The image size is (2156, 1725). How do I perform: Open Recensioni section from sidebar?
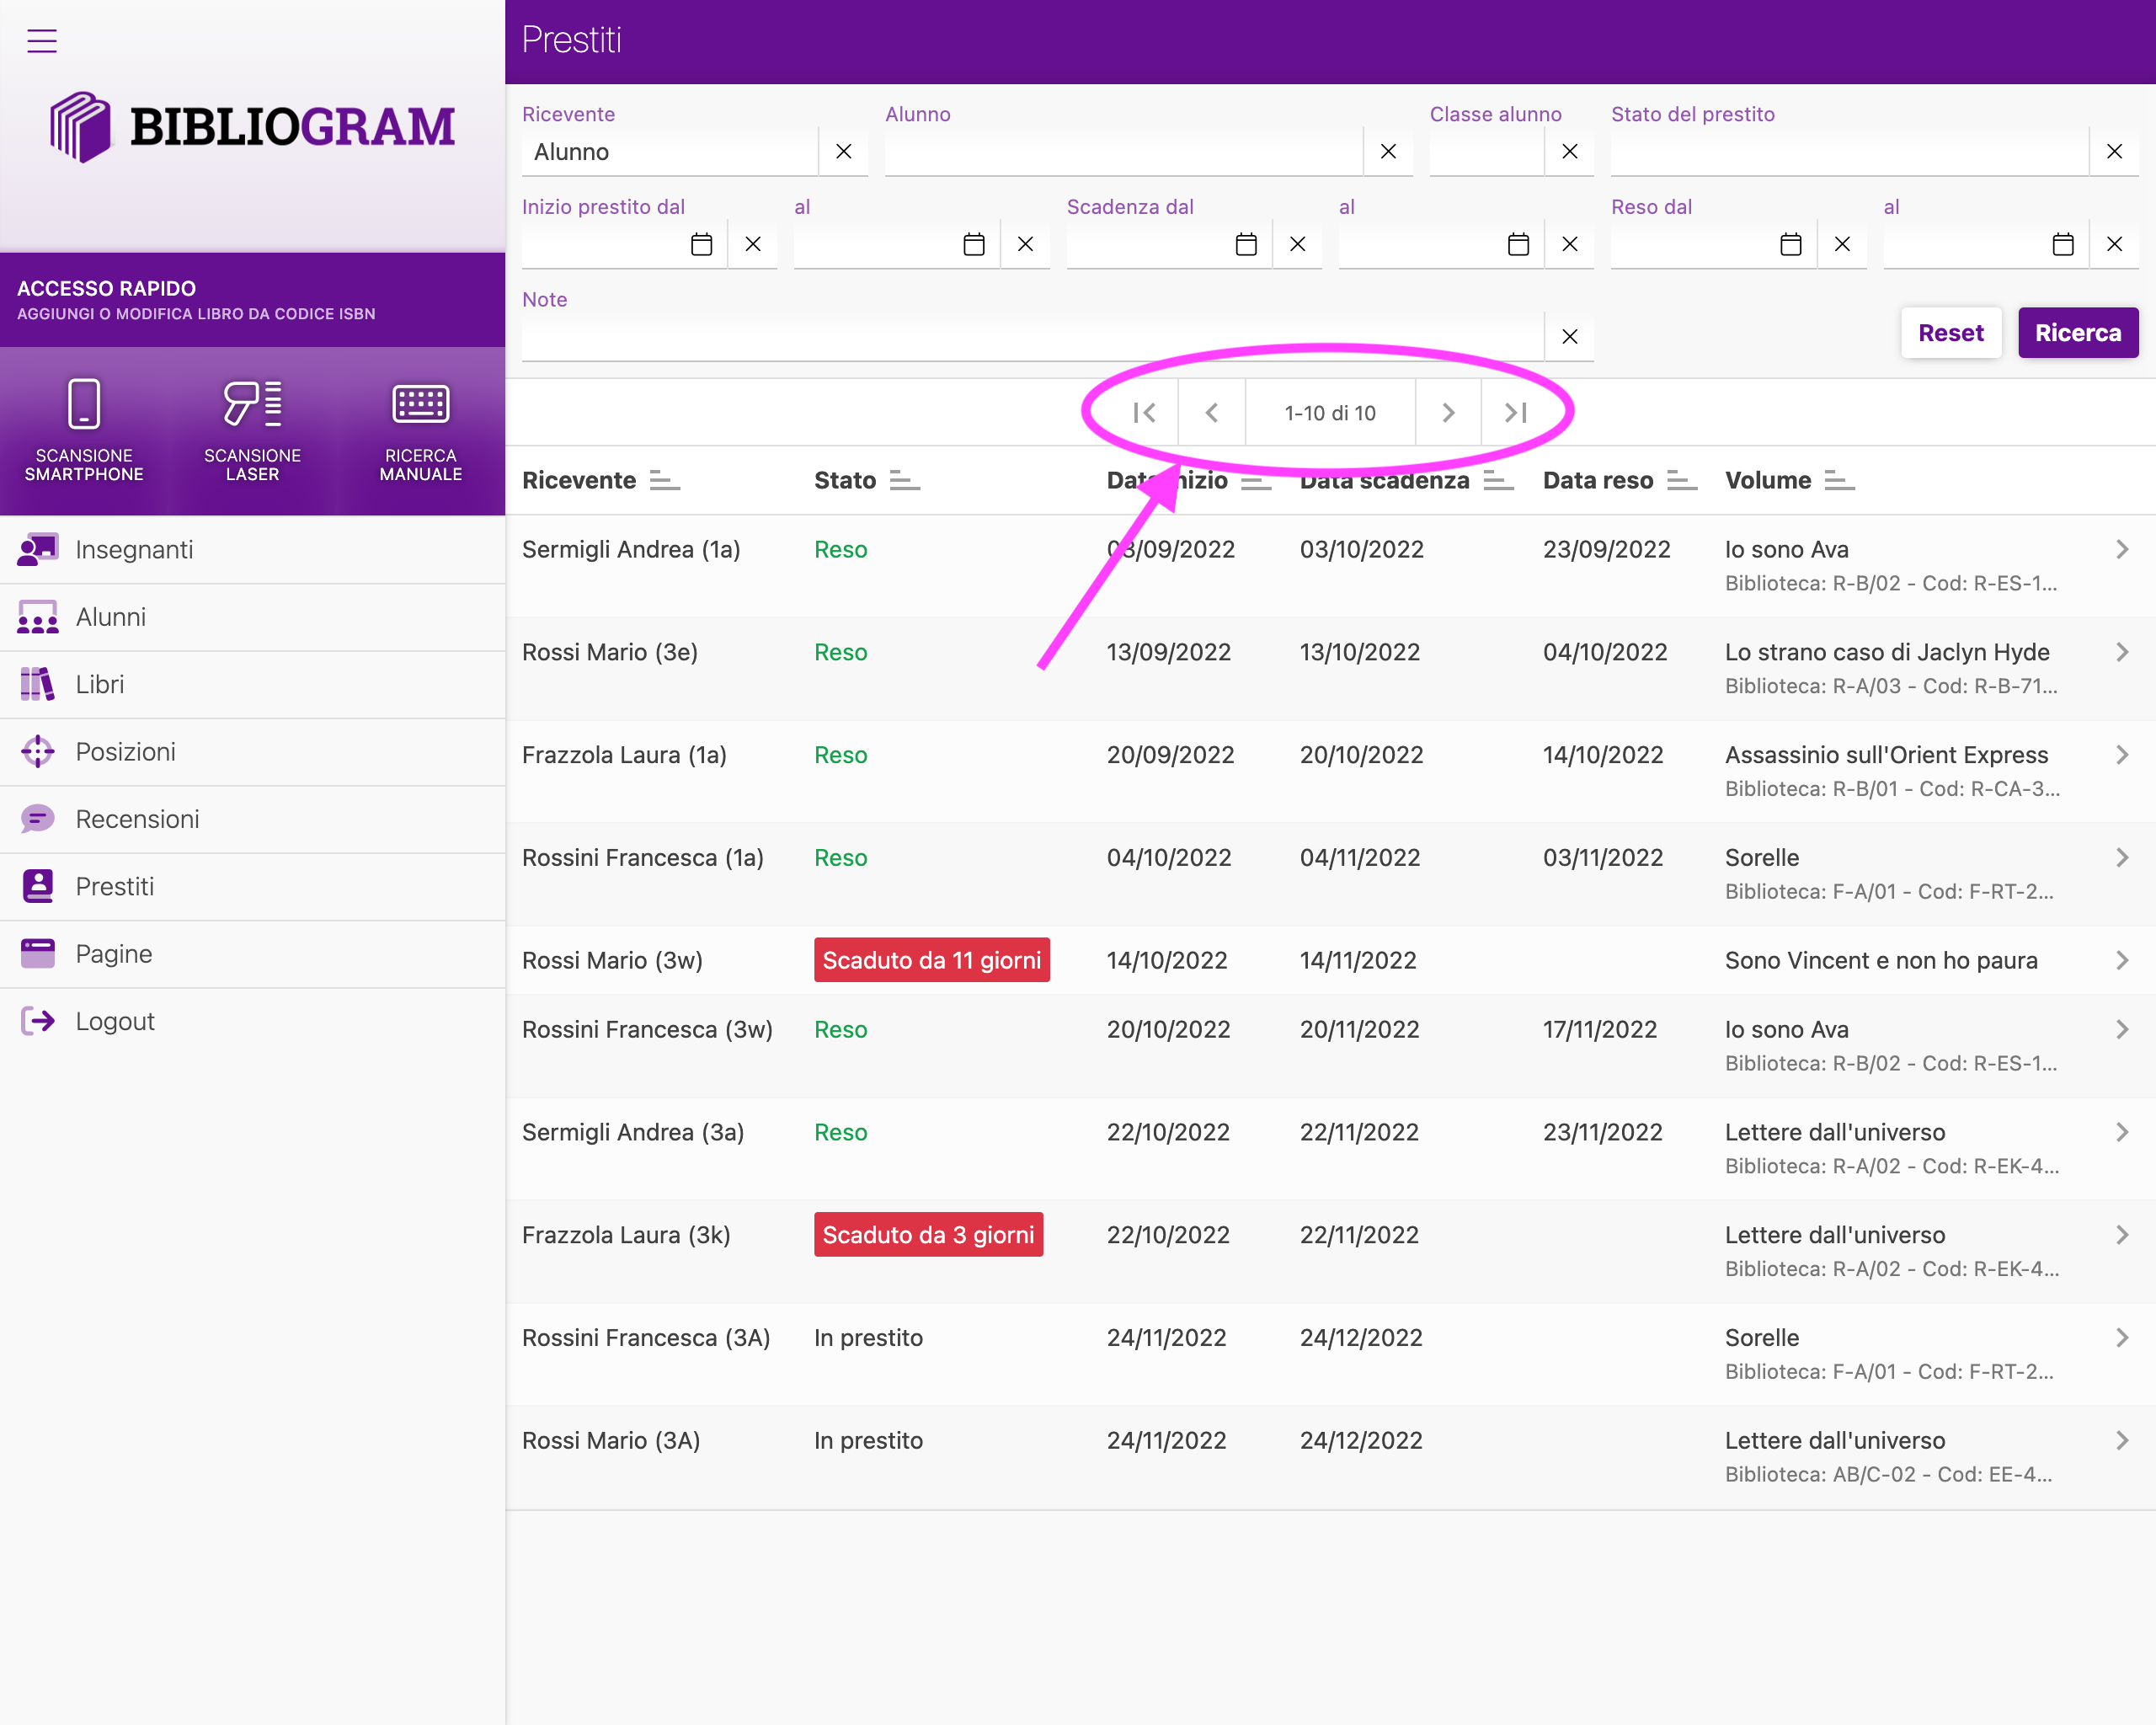click(x=137, y=820)
